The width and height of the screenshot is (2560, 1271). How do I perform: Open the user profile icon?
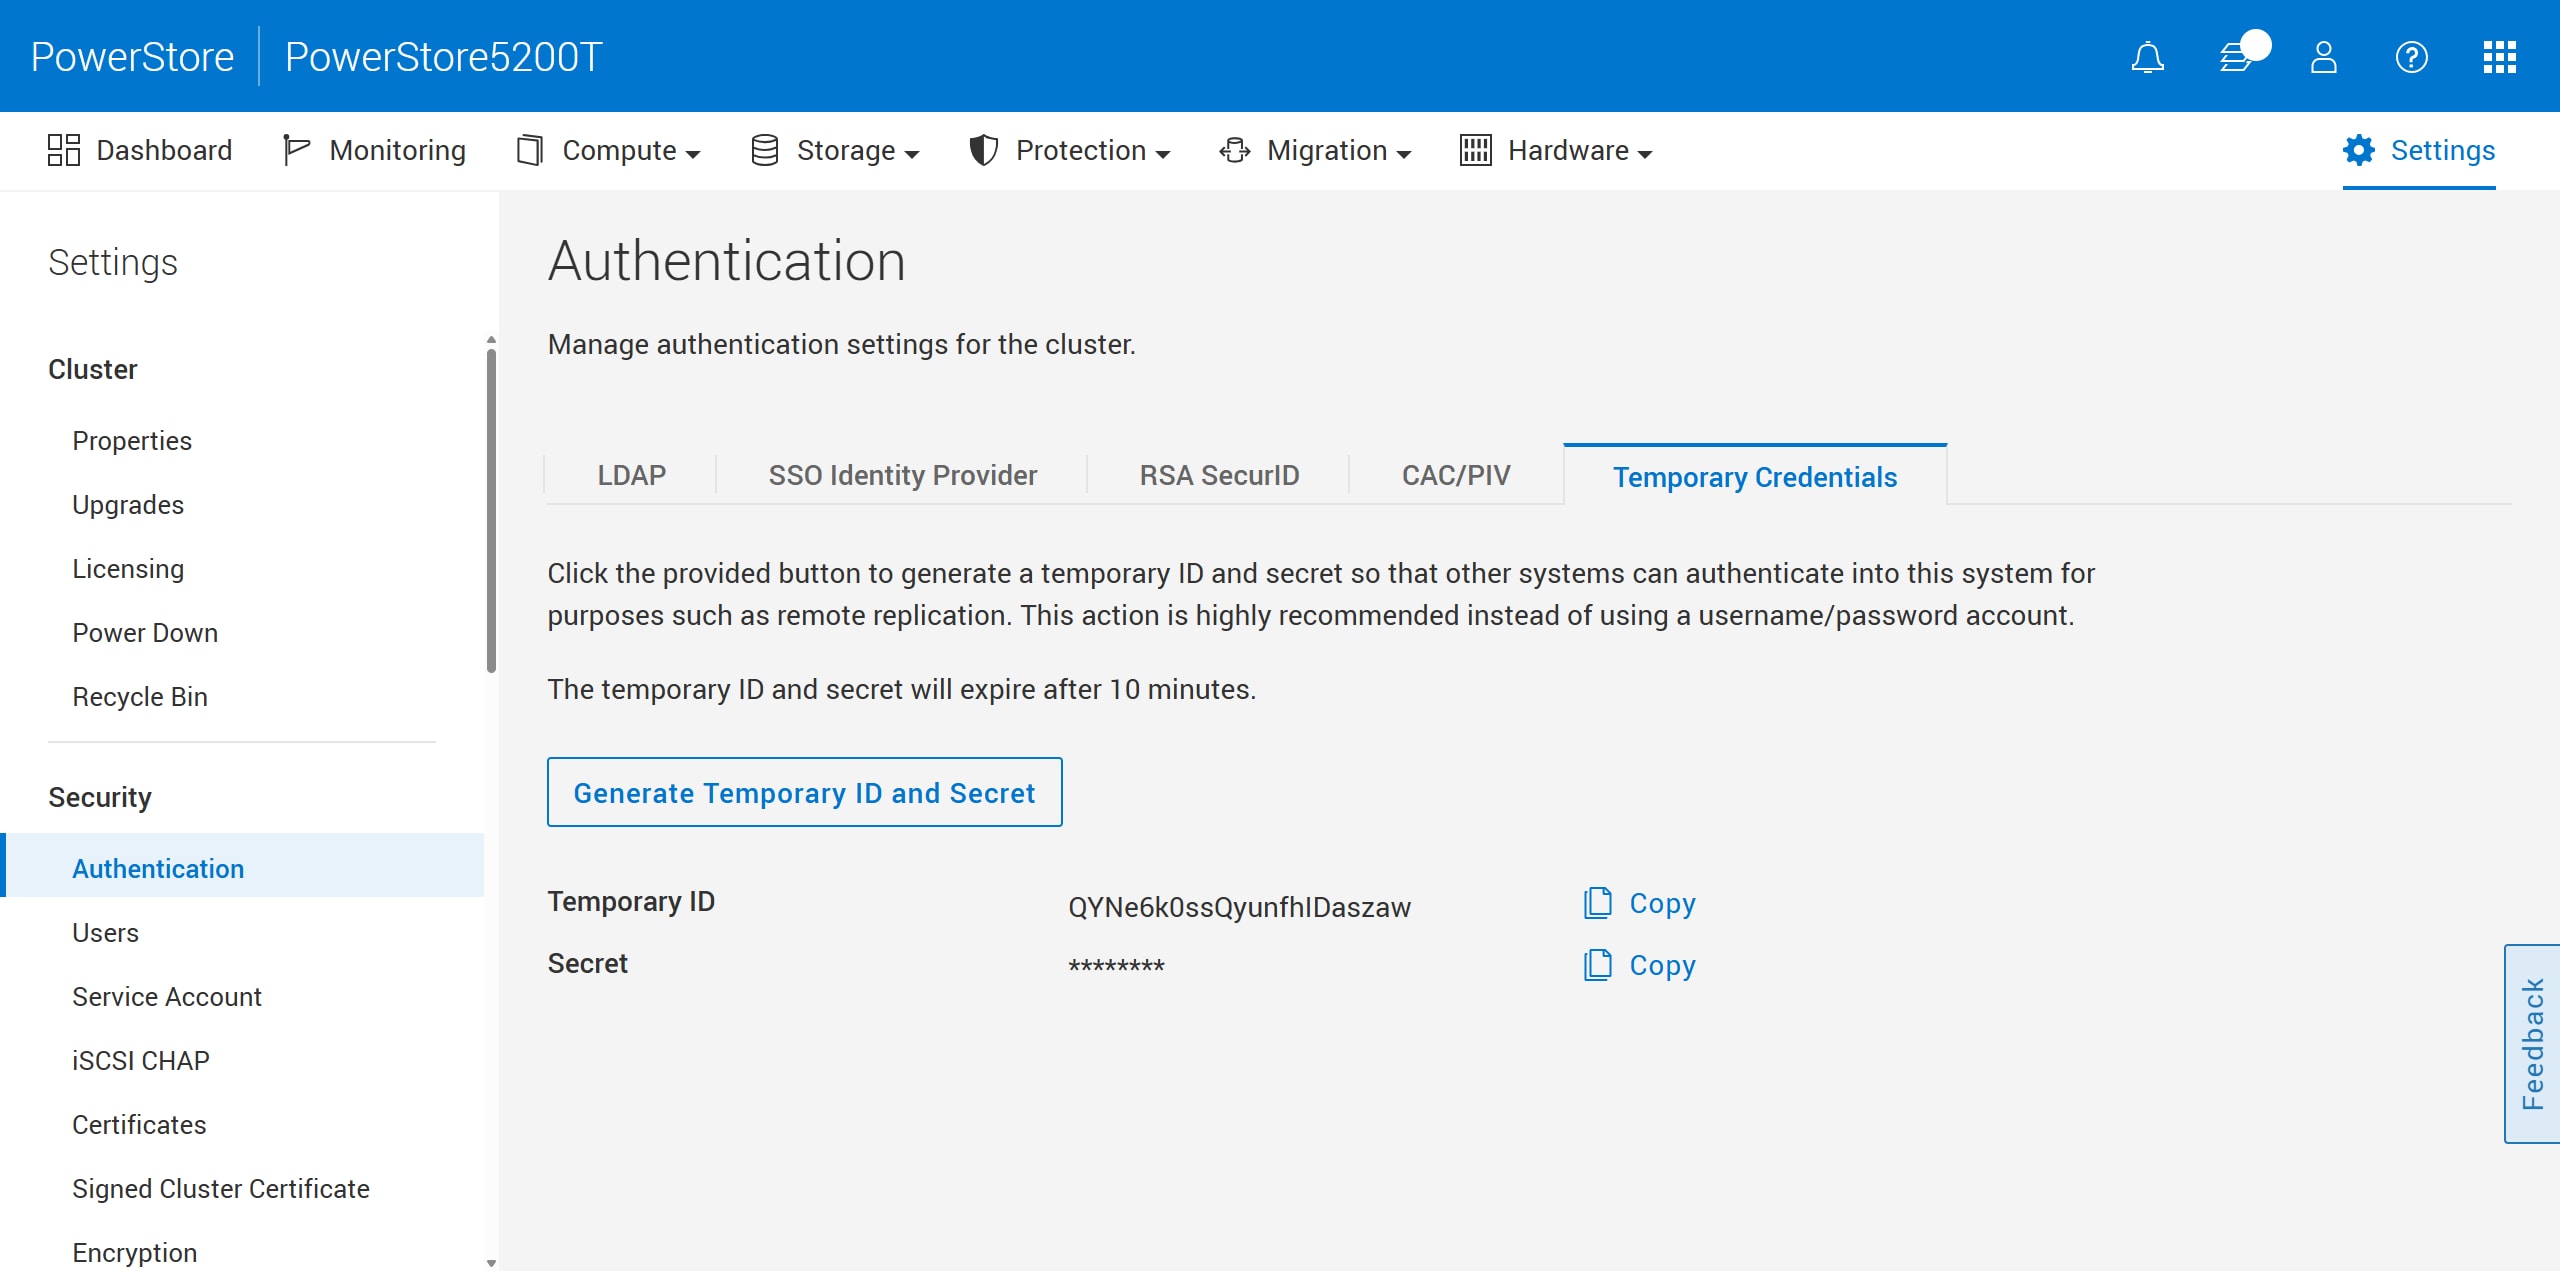tap(2324, 57)
